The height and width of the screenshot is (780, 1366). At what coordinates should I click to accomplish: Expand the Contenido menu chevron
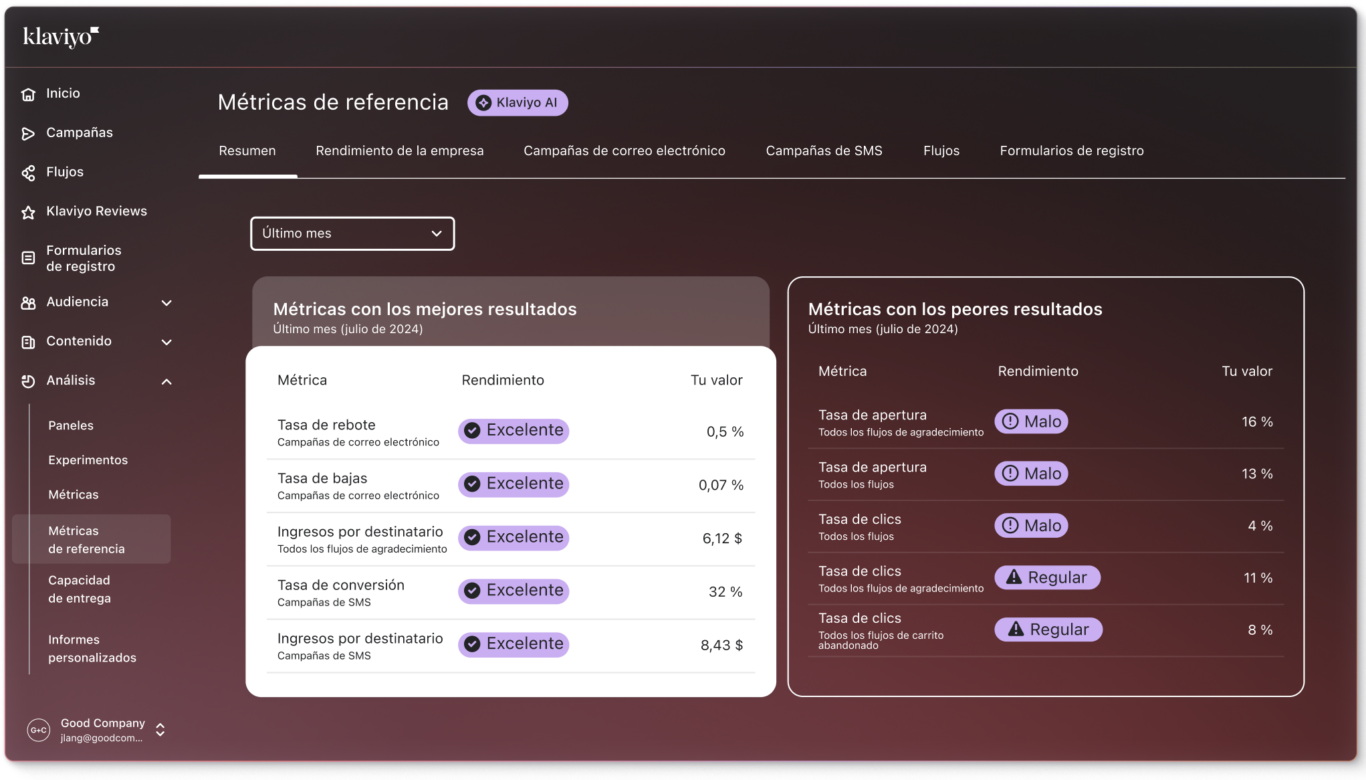coord(166,342)
